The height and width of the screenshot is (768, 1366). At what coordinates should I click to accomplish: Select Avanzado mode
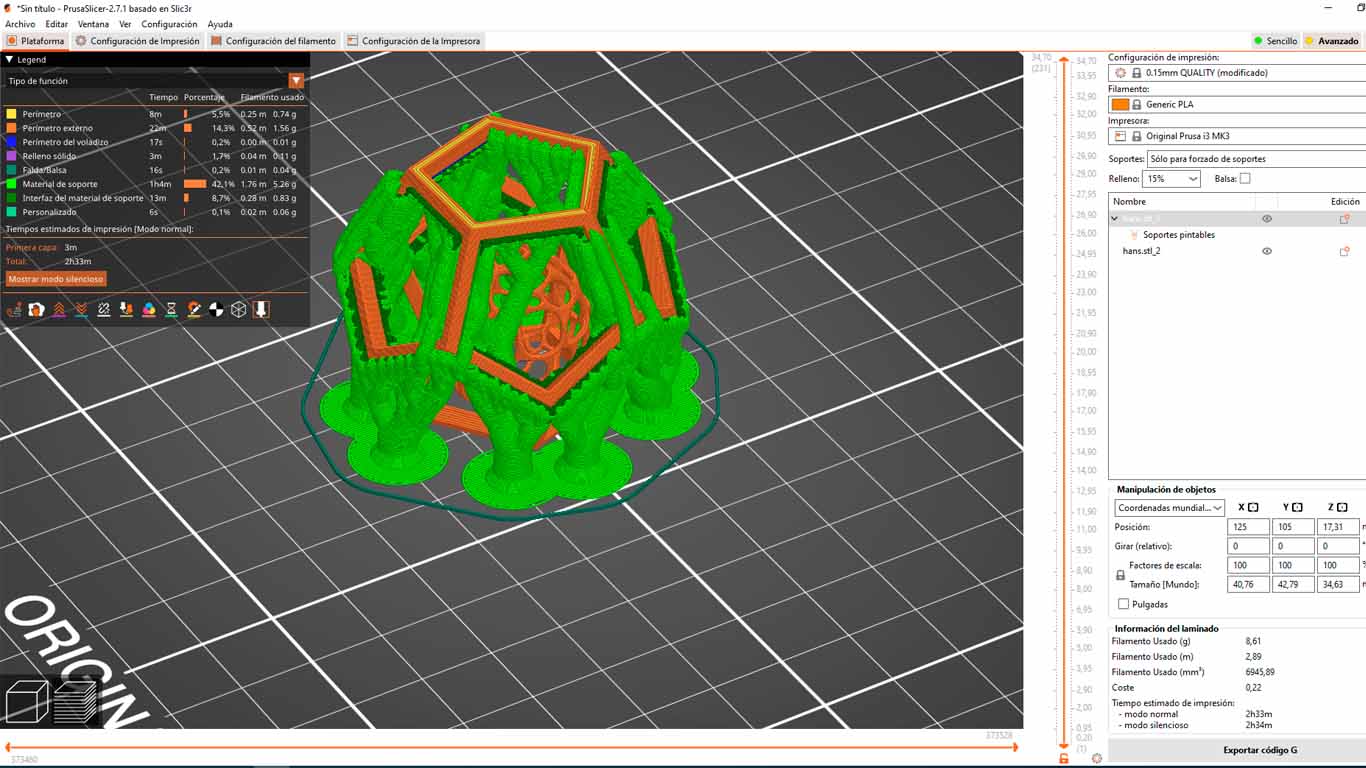[1332, 41]
